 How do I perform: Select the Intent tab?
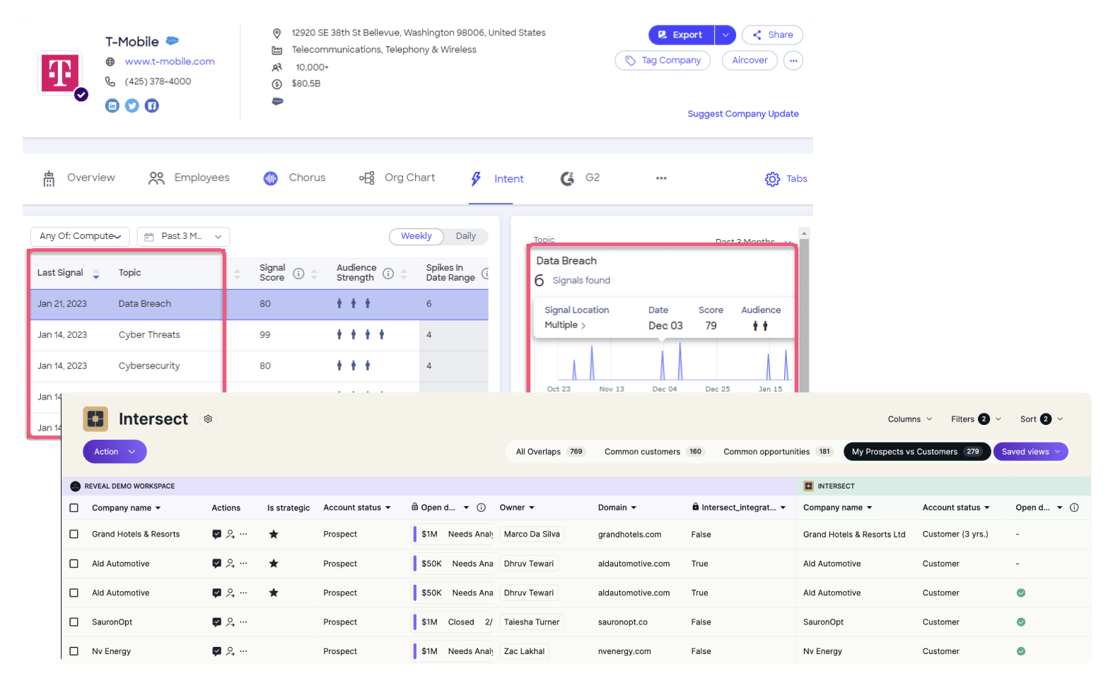[496, 179]
